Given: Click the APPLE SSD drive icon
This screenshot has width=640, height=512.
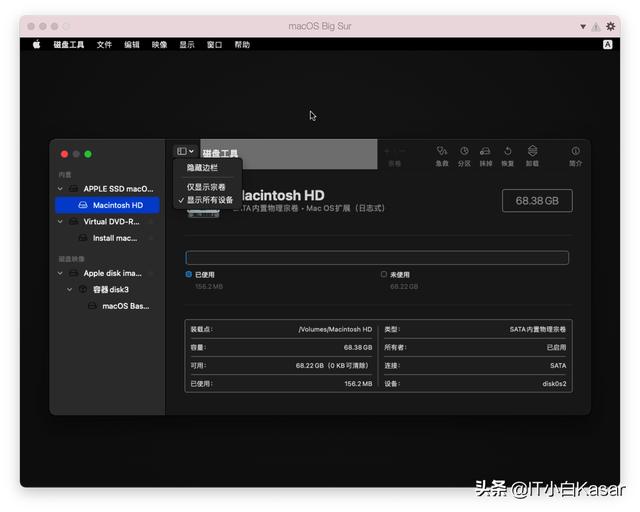Looking at the screenshot, I should point(73,189).
